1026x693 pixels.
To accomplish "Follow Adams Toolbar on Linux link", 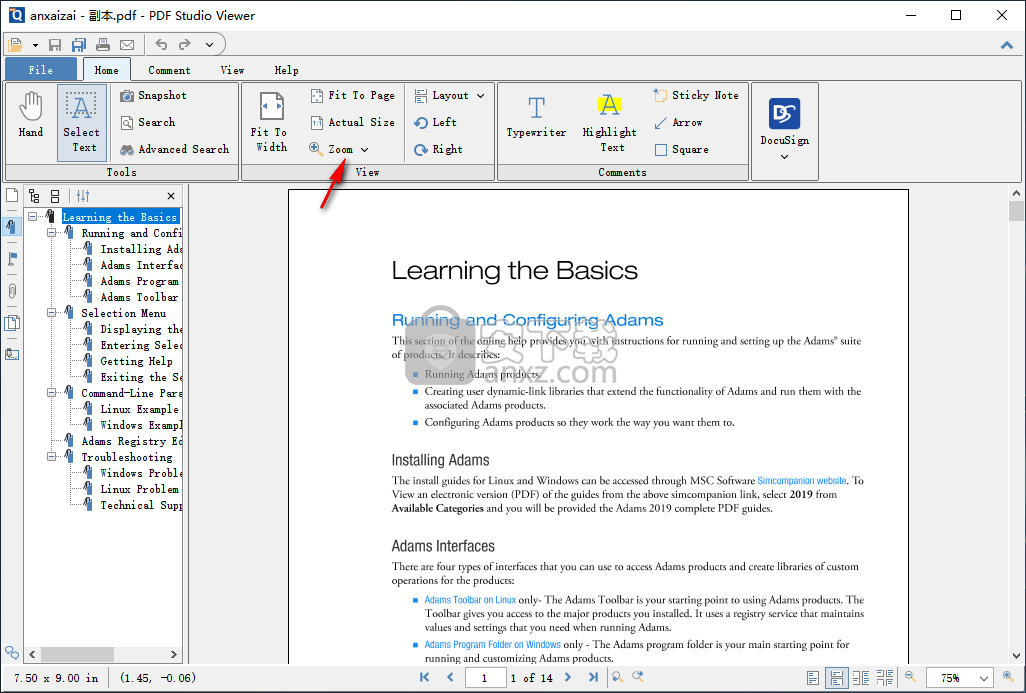I will (470, 599).
